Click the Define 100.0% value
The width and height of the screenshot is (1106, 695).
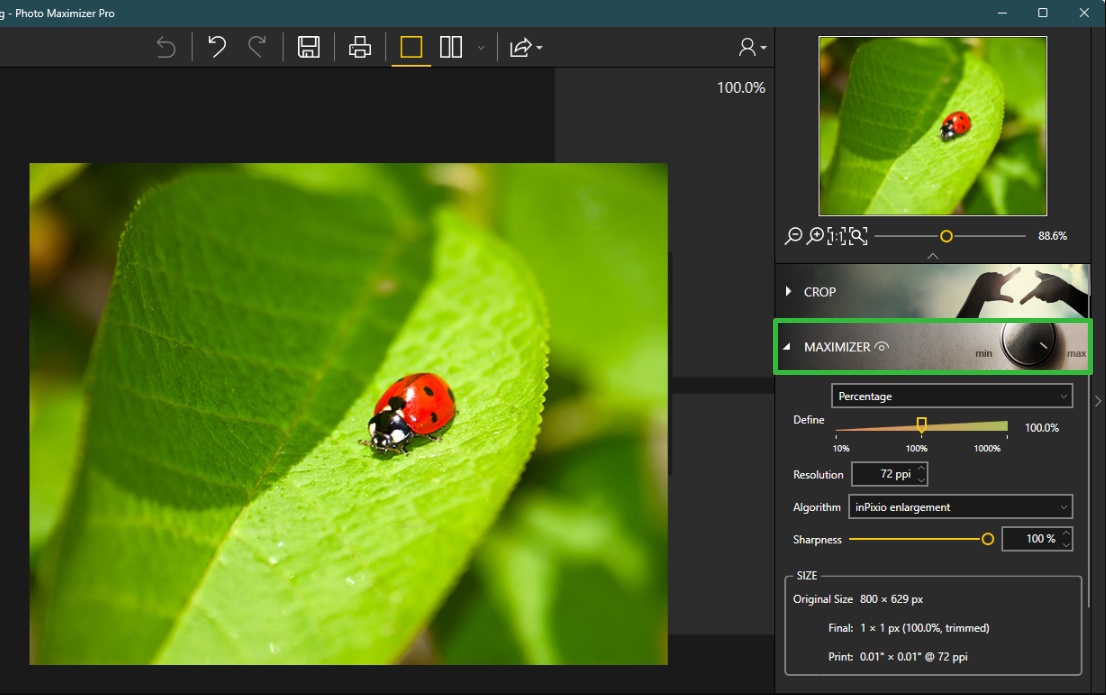tap(1042, 428)
